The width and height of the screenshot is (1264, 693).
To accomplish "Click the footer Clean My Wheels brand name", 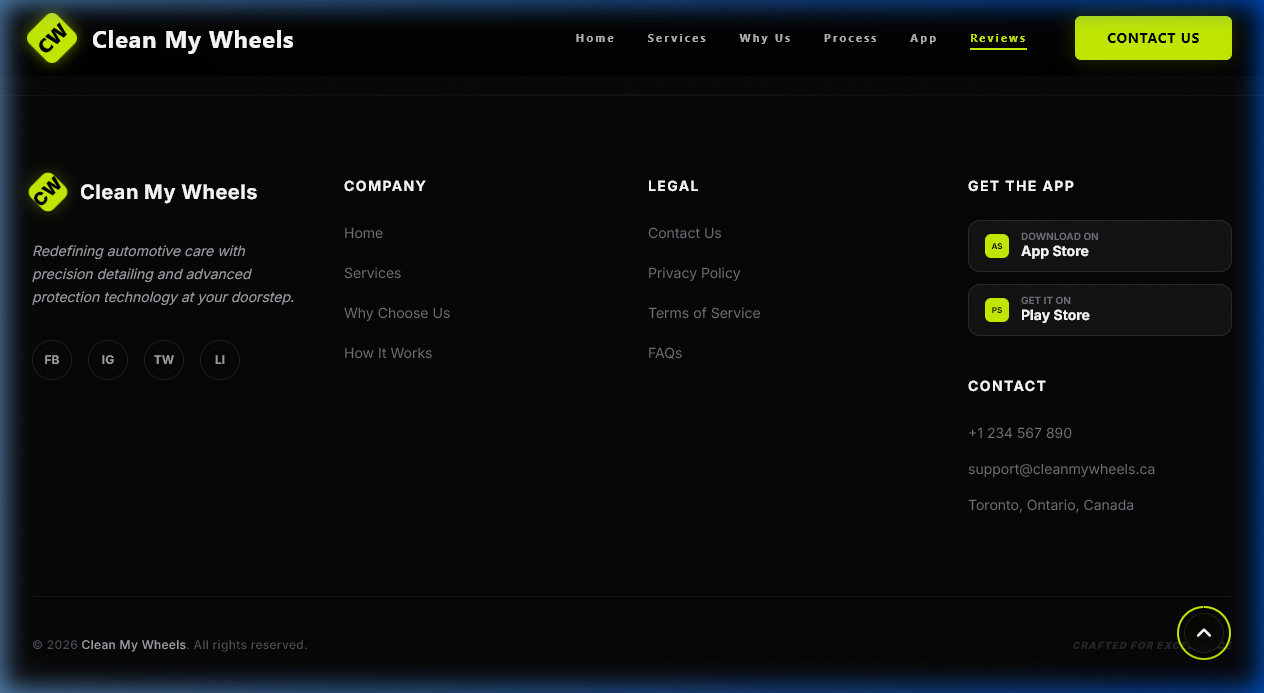I will [169, 192].
